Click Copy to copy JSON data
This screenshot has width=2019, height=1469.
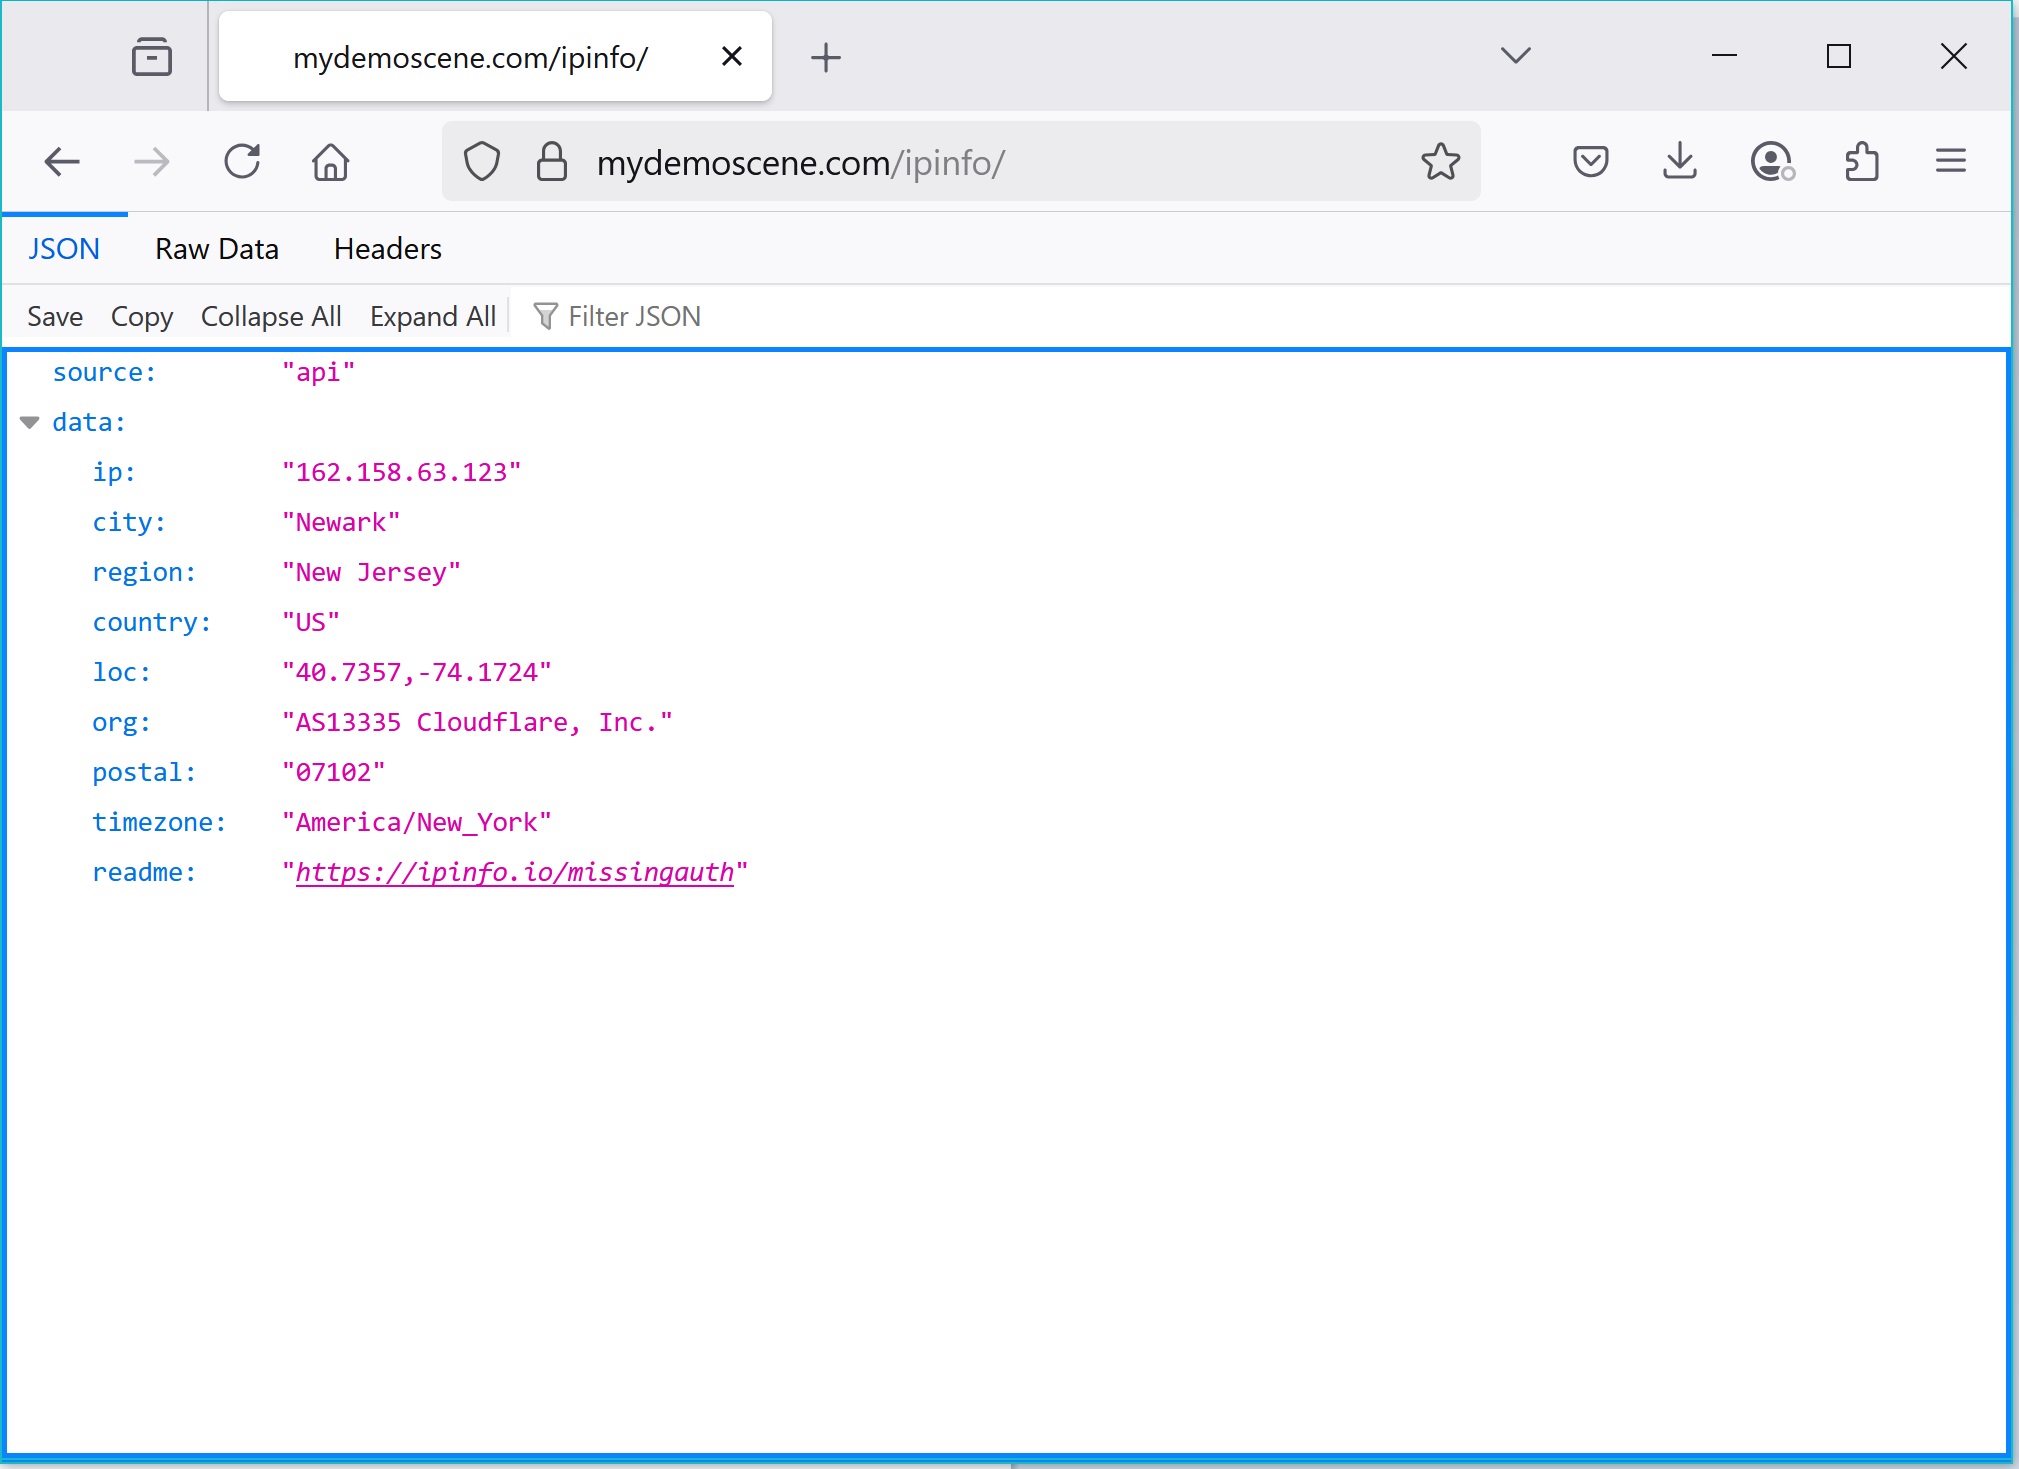tap(141, 316)
